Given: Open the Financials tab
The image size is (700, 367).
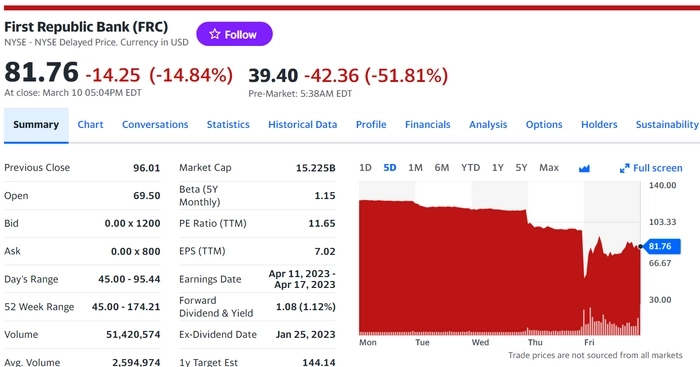Looking at the screenshot, I should click(427, 125).
